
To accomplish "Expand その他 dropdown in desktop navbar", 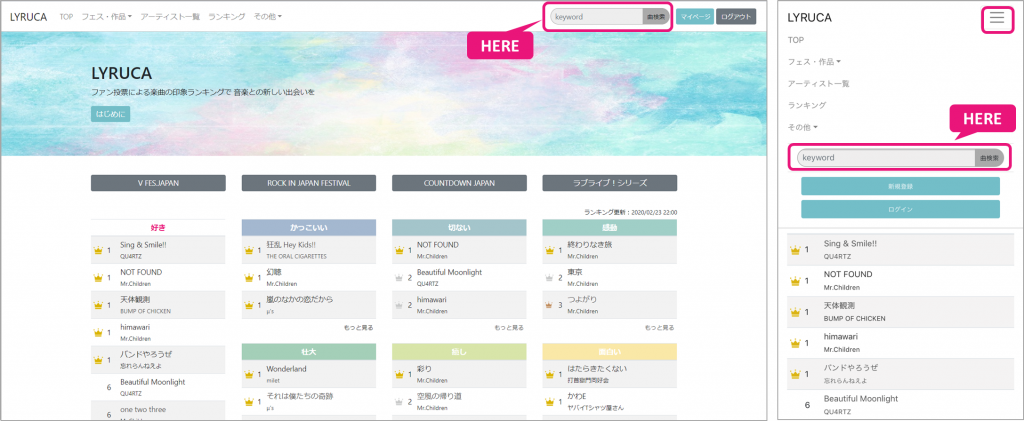I will 268,17.
